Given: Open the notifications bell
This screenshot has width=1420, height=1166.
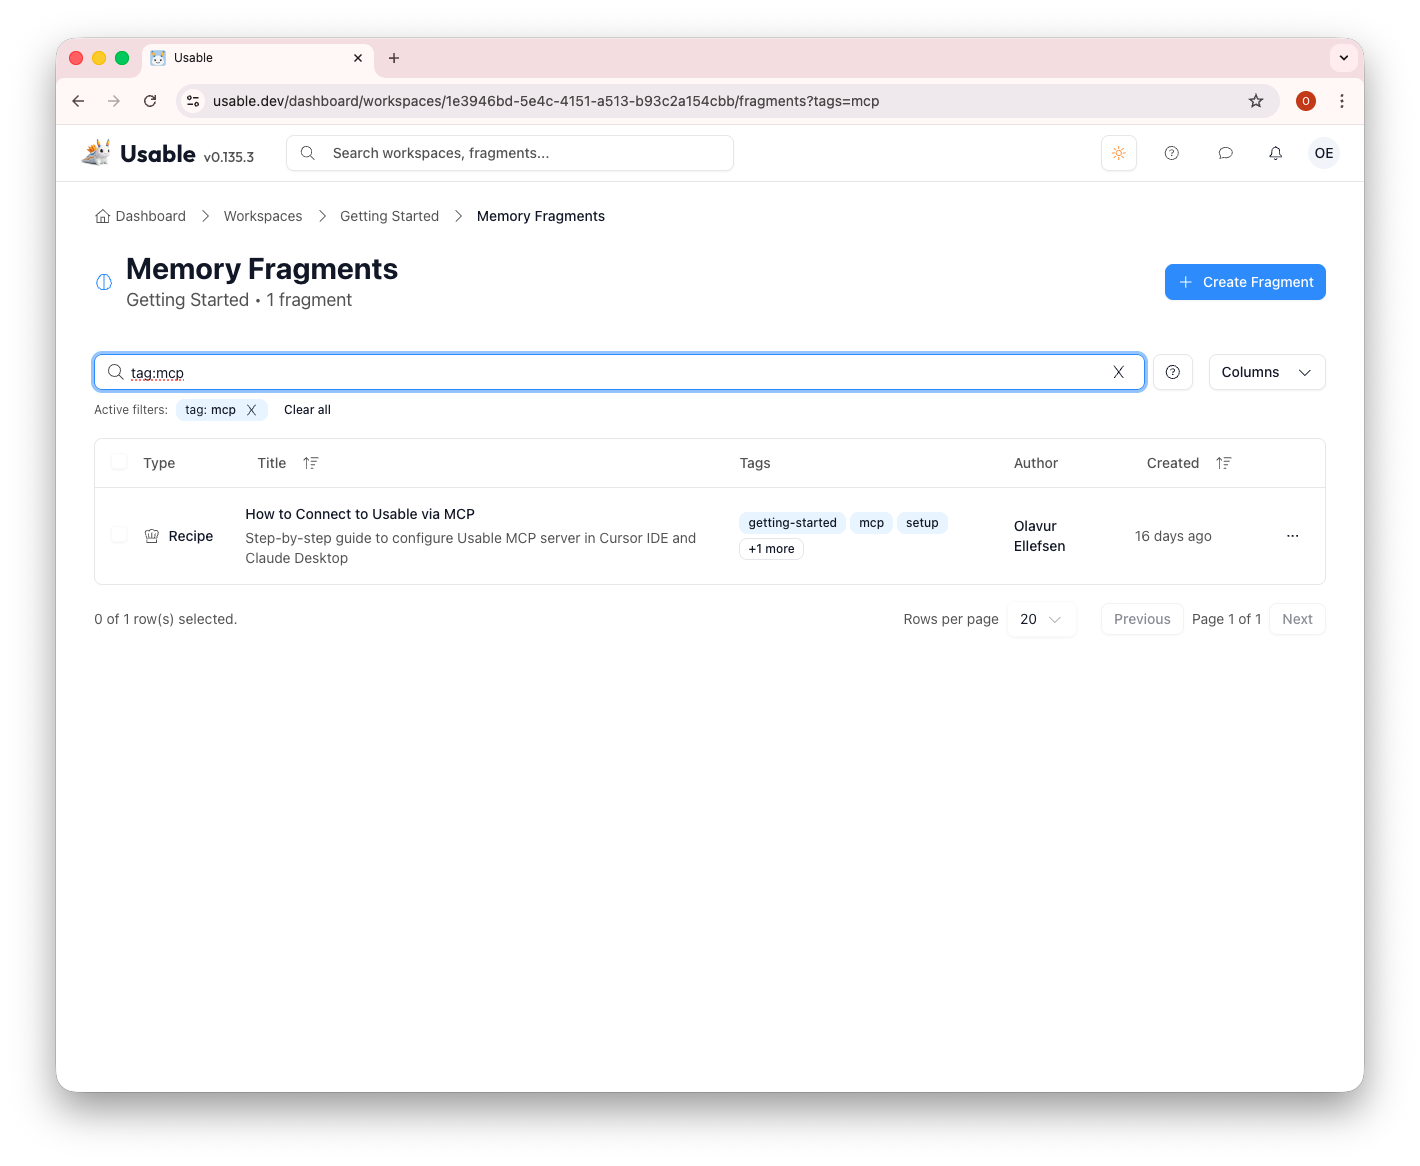Looking at the screenshot, I should tap(1275, 153).
